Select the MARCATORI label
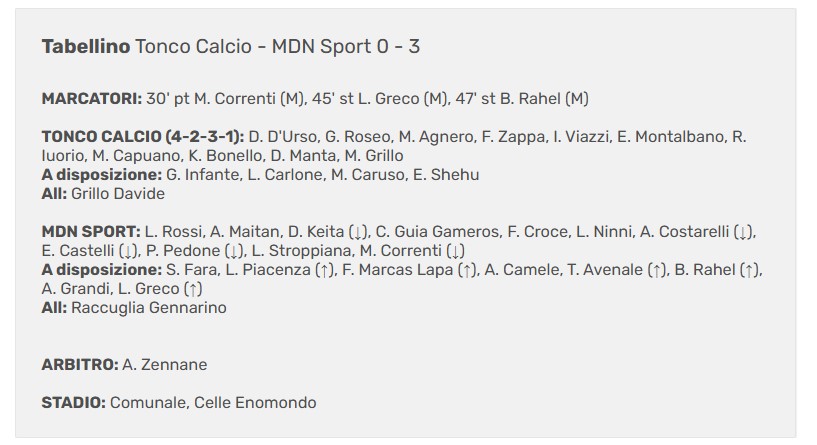The image size is (817, 445). click(x=92, y=99)
